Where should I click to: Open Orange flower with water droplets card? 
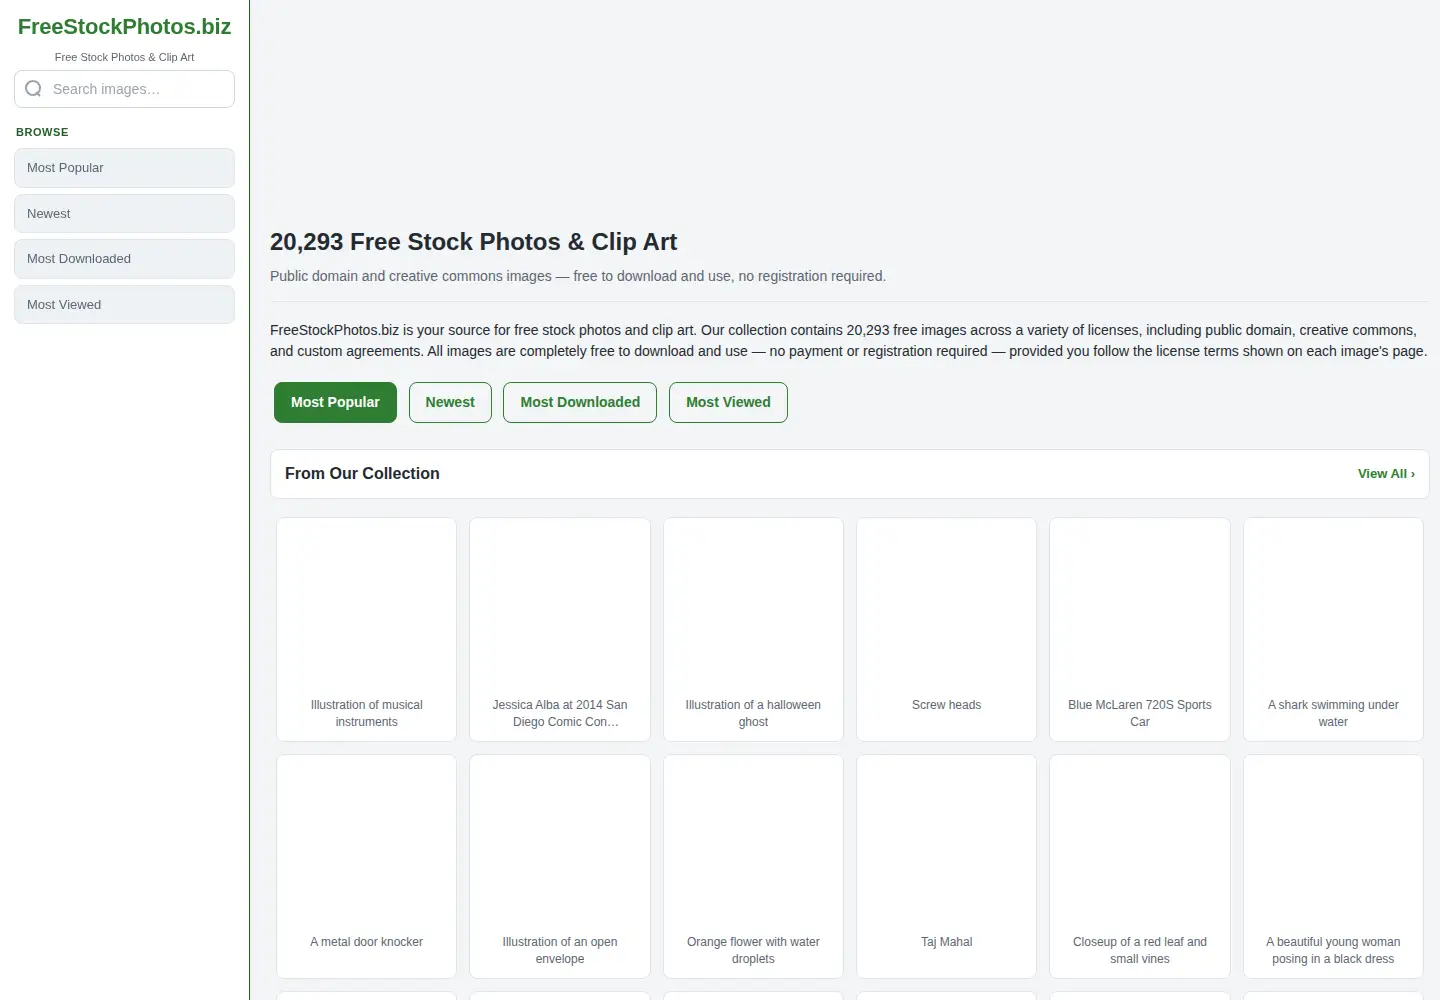coord(753,866)
